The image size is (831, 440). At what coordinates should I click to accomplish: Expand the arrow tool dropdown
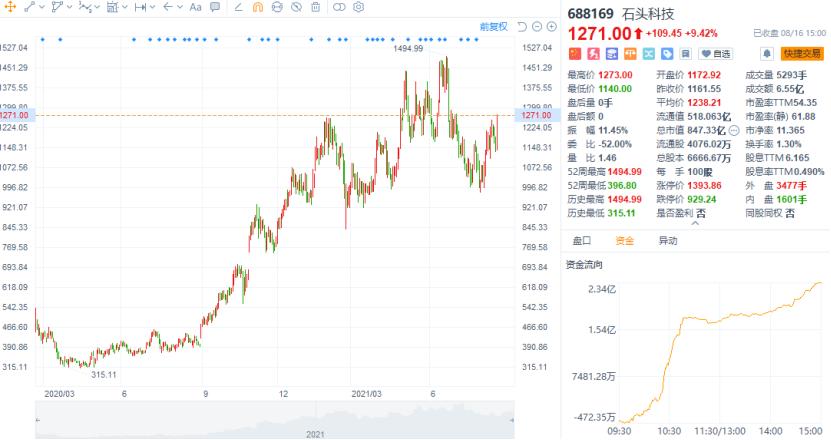(178, 7)
